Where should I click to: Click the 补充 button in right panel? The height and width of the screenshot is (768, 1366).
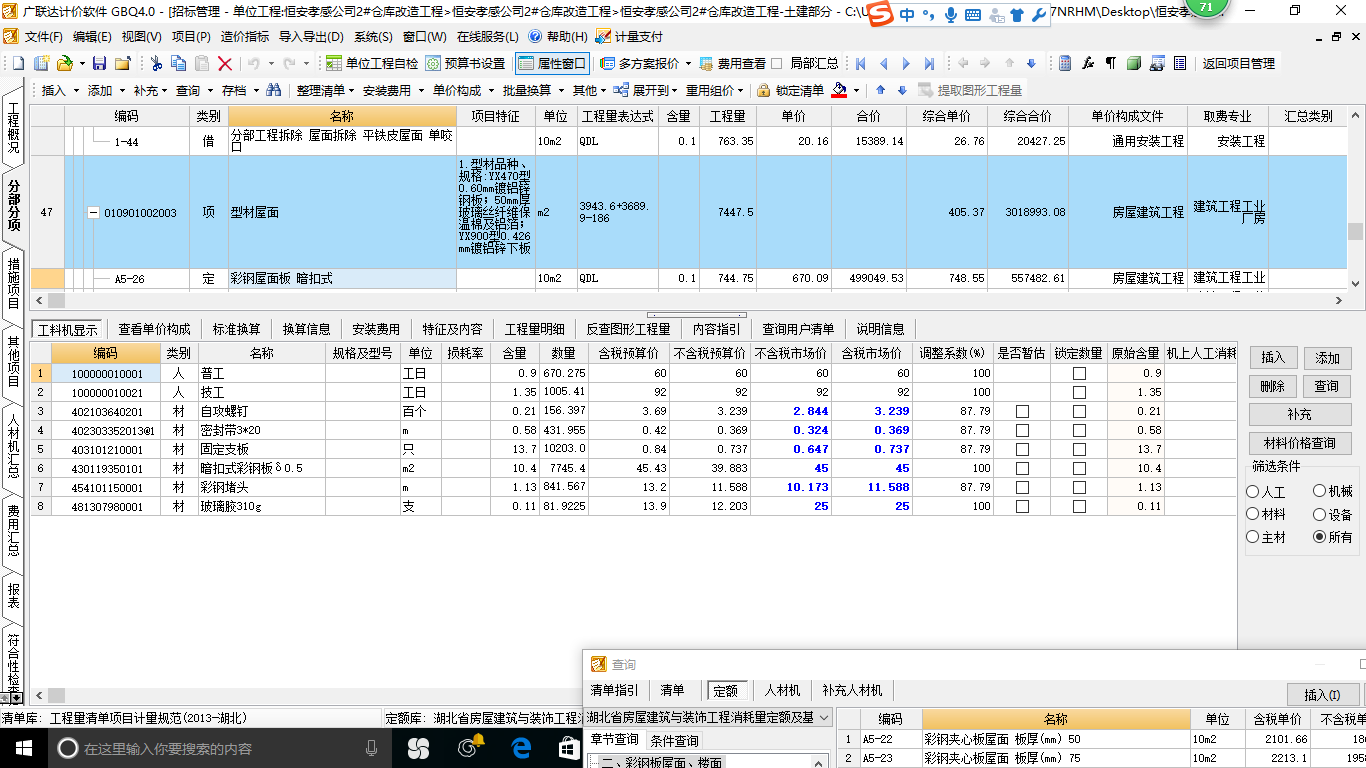click(1300, 414)
